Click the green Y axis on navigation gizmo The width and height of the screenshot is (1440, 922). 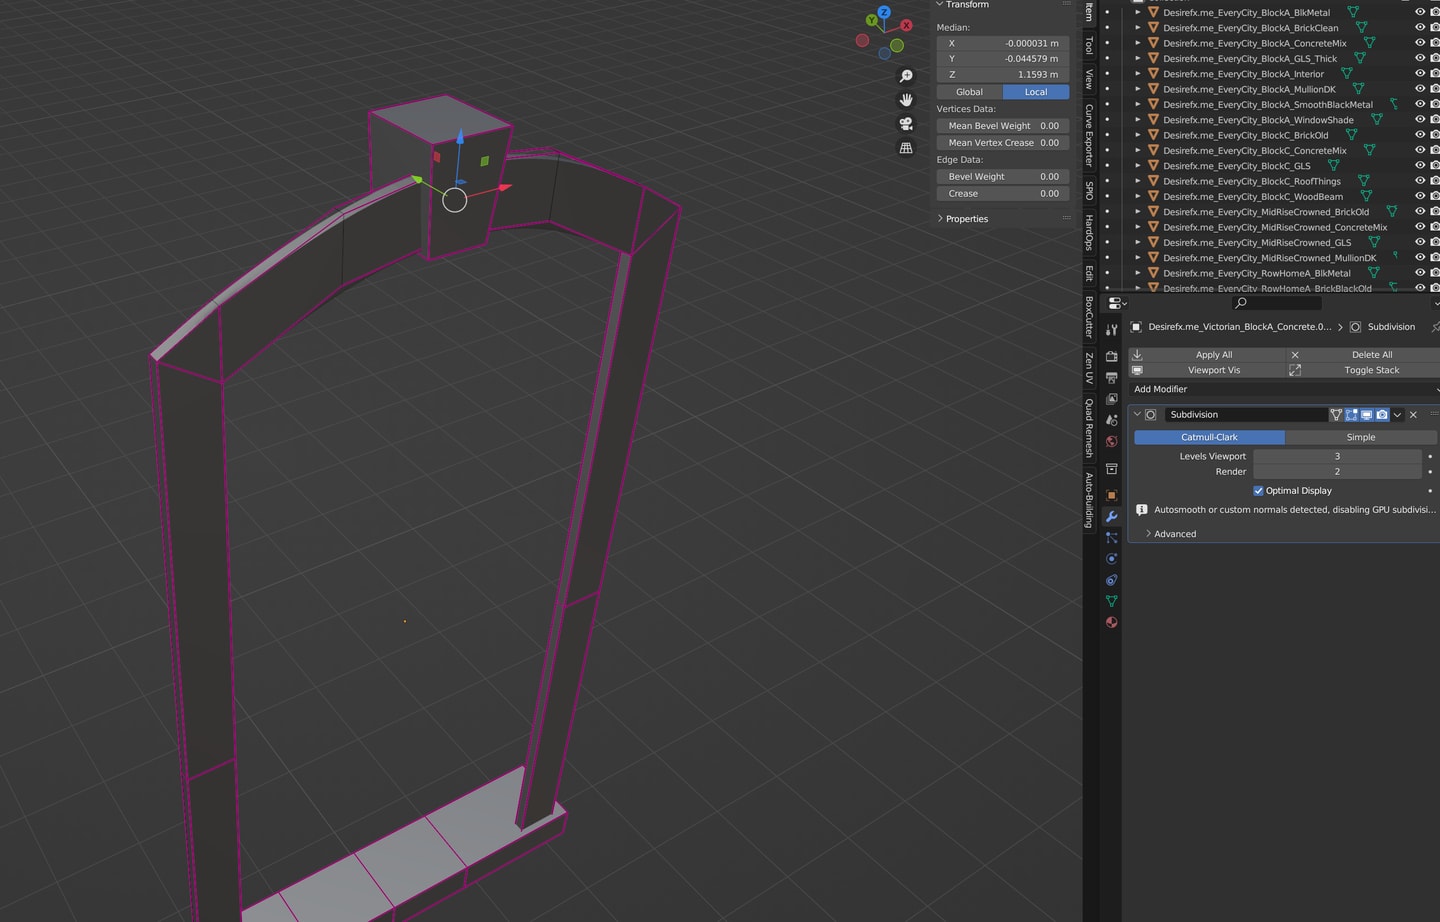coord(872,20)
